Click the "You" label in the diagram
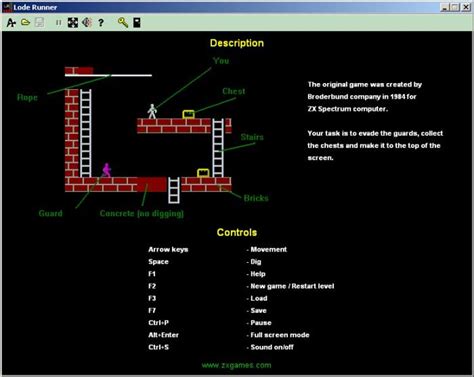Image resolution: width=474 pixels, height=377 pixels. pyautogui.click(x=221, y=61)
